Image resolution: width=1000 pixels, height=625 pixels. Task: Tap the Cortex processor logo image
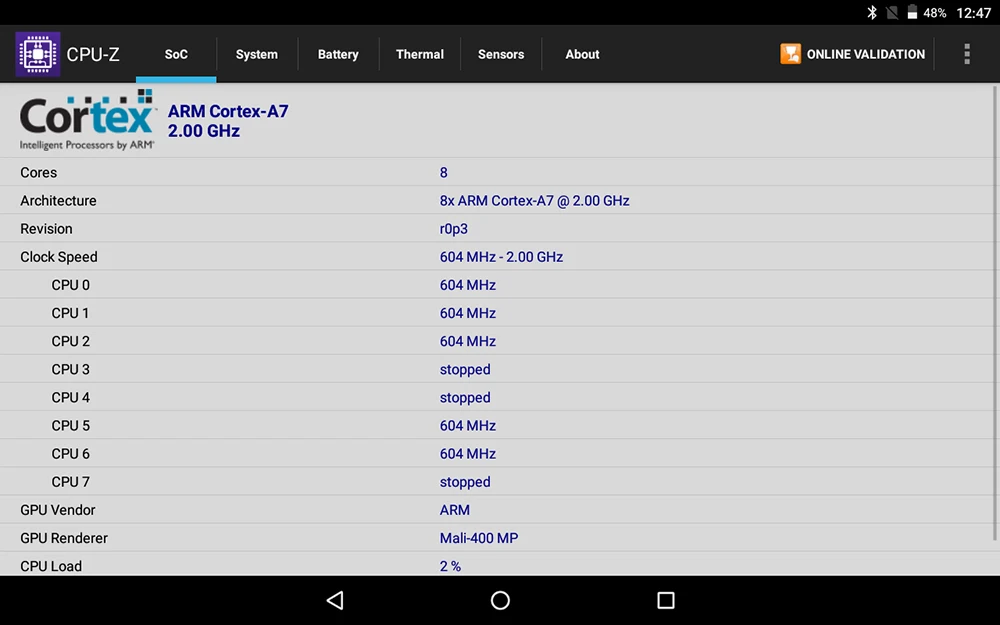pos(87,120)
